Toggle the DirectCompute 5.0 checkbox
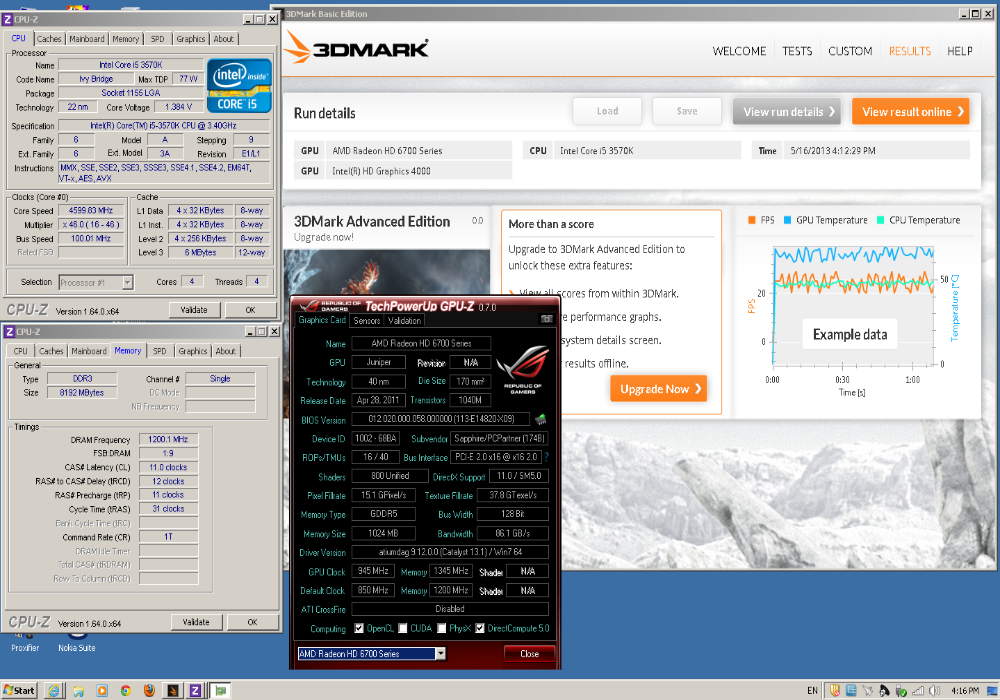This screenshot has width=1000, height=700. coord(480,629)
